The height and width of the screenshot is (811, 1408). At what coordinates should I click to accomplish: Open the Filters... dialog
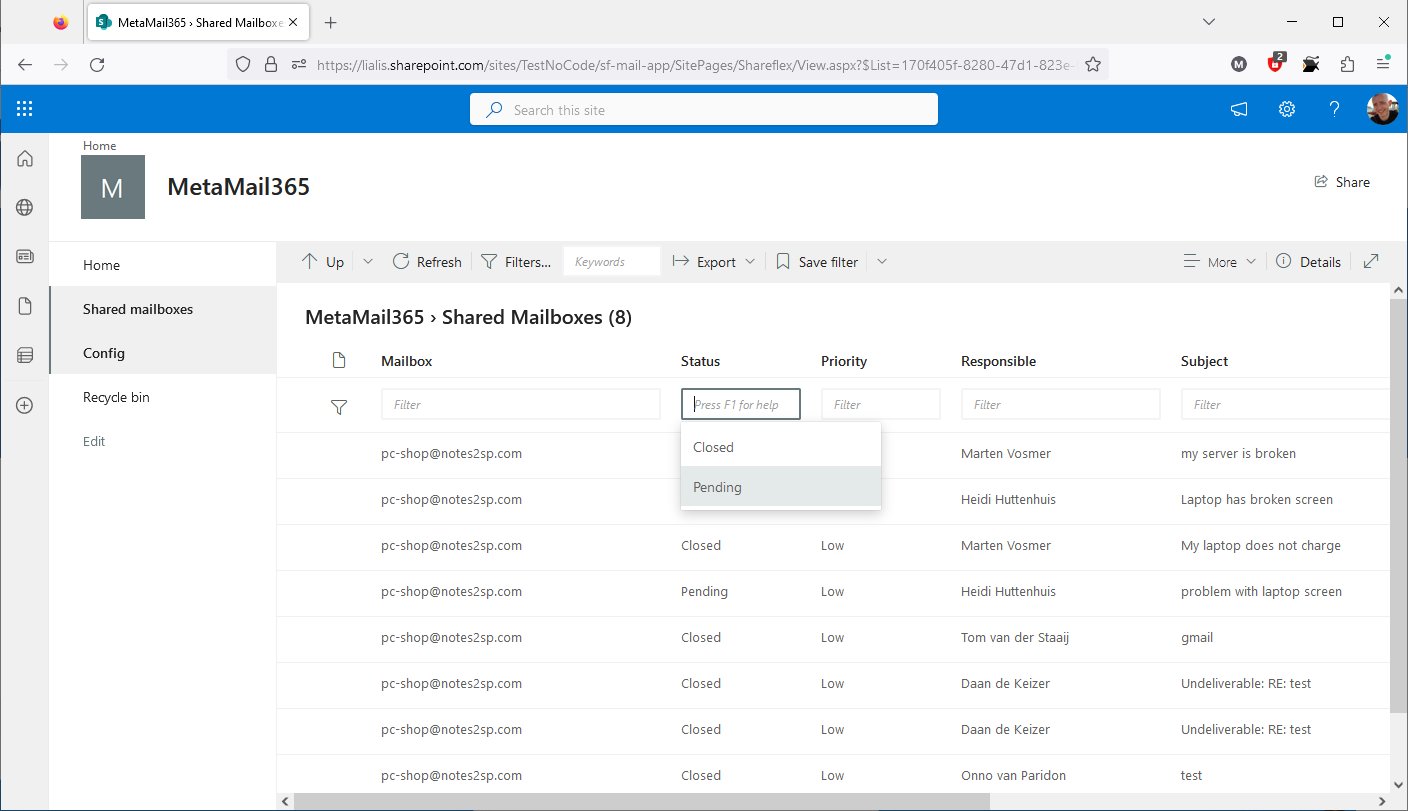(516, 262)
